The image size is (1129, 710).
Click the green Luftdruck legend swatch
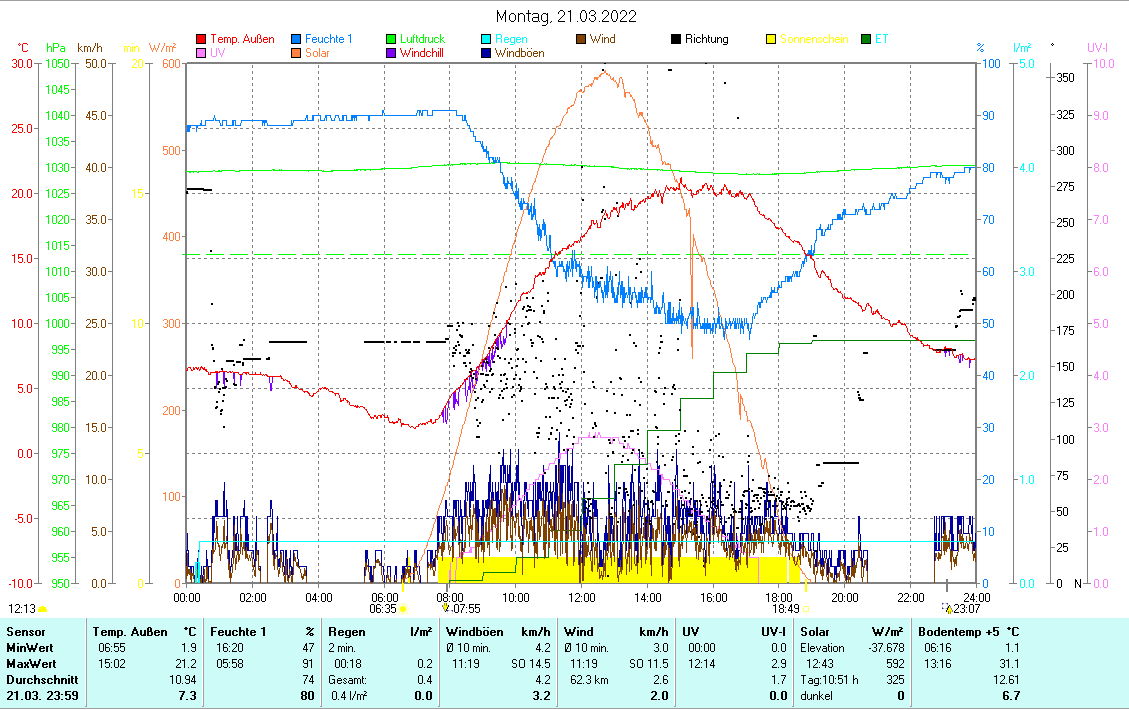pyautogui.click(x=392, y=40)
